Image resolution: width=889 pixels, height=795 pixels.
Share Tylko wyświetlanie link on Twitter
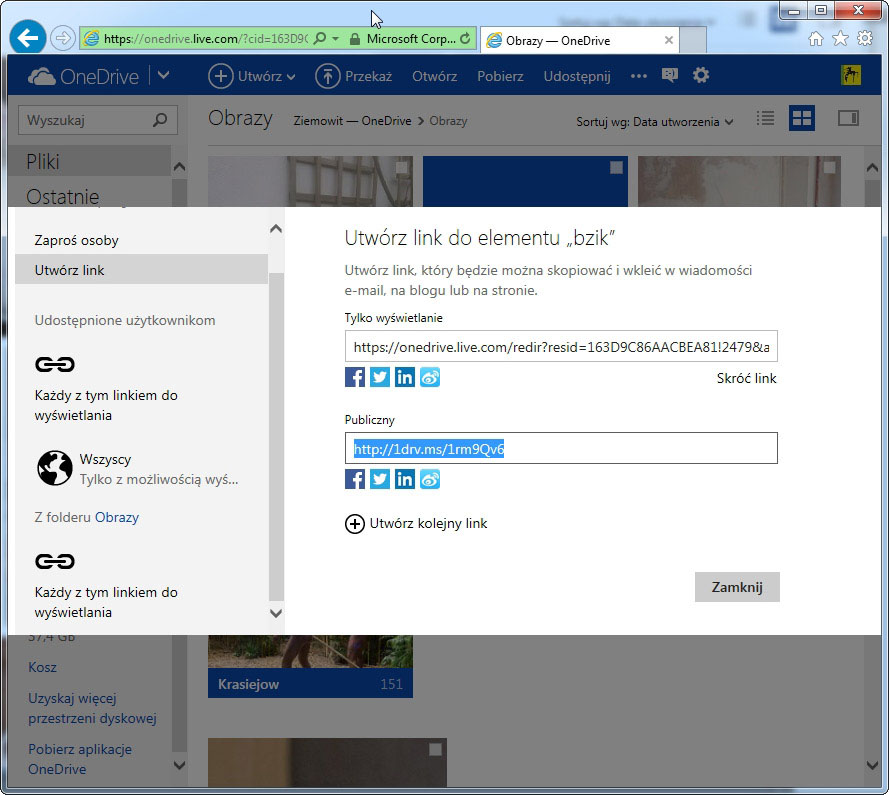tap(380, 377)
